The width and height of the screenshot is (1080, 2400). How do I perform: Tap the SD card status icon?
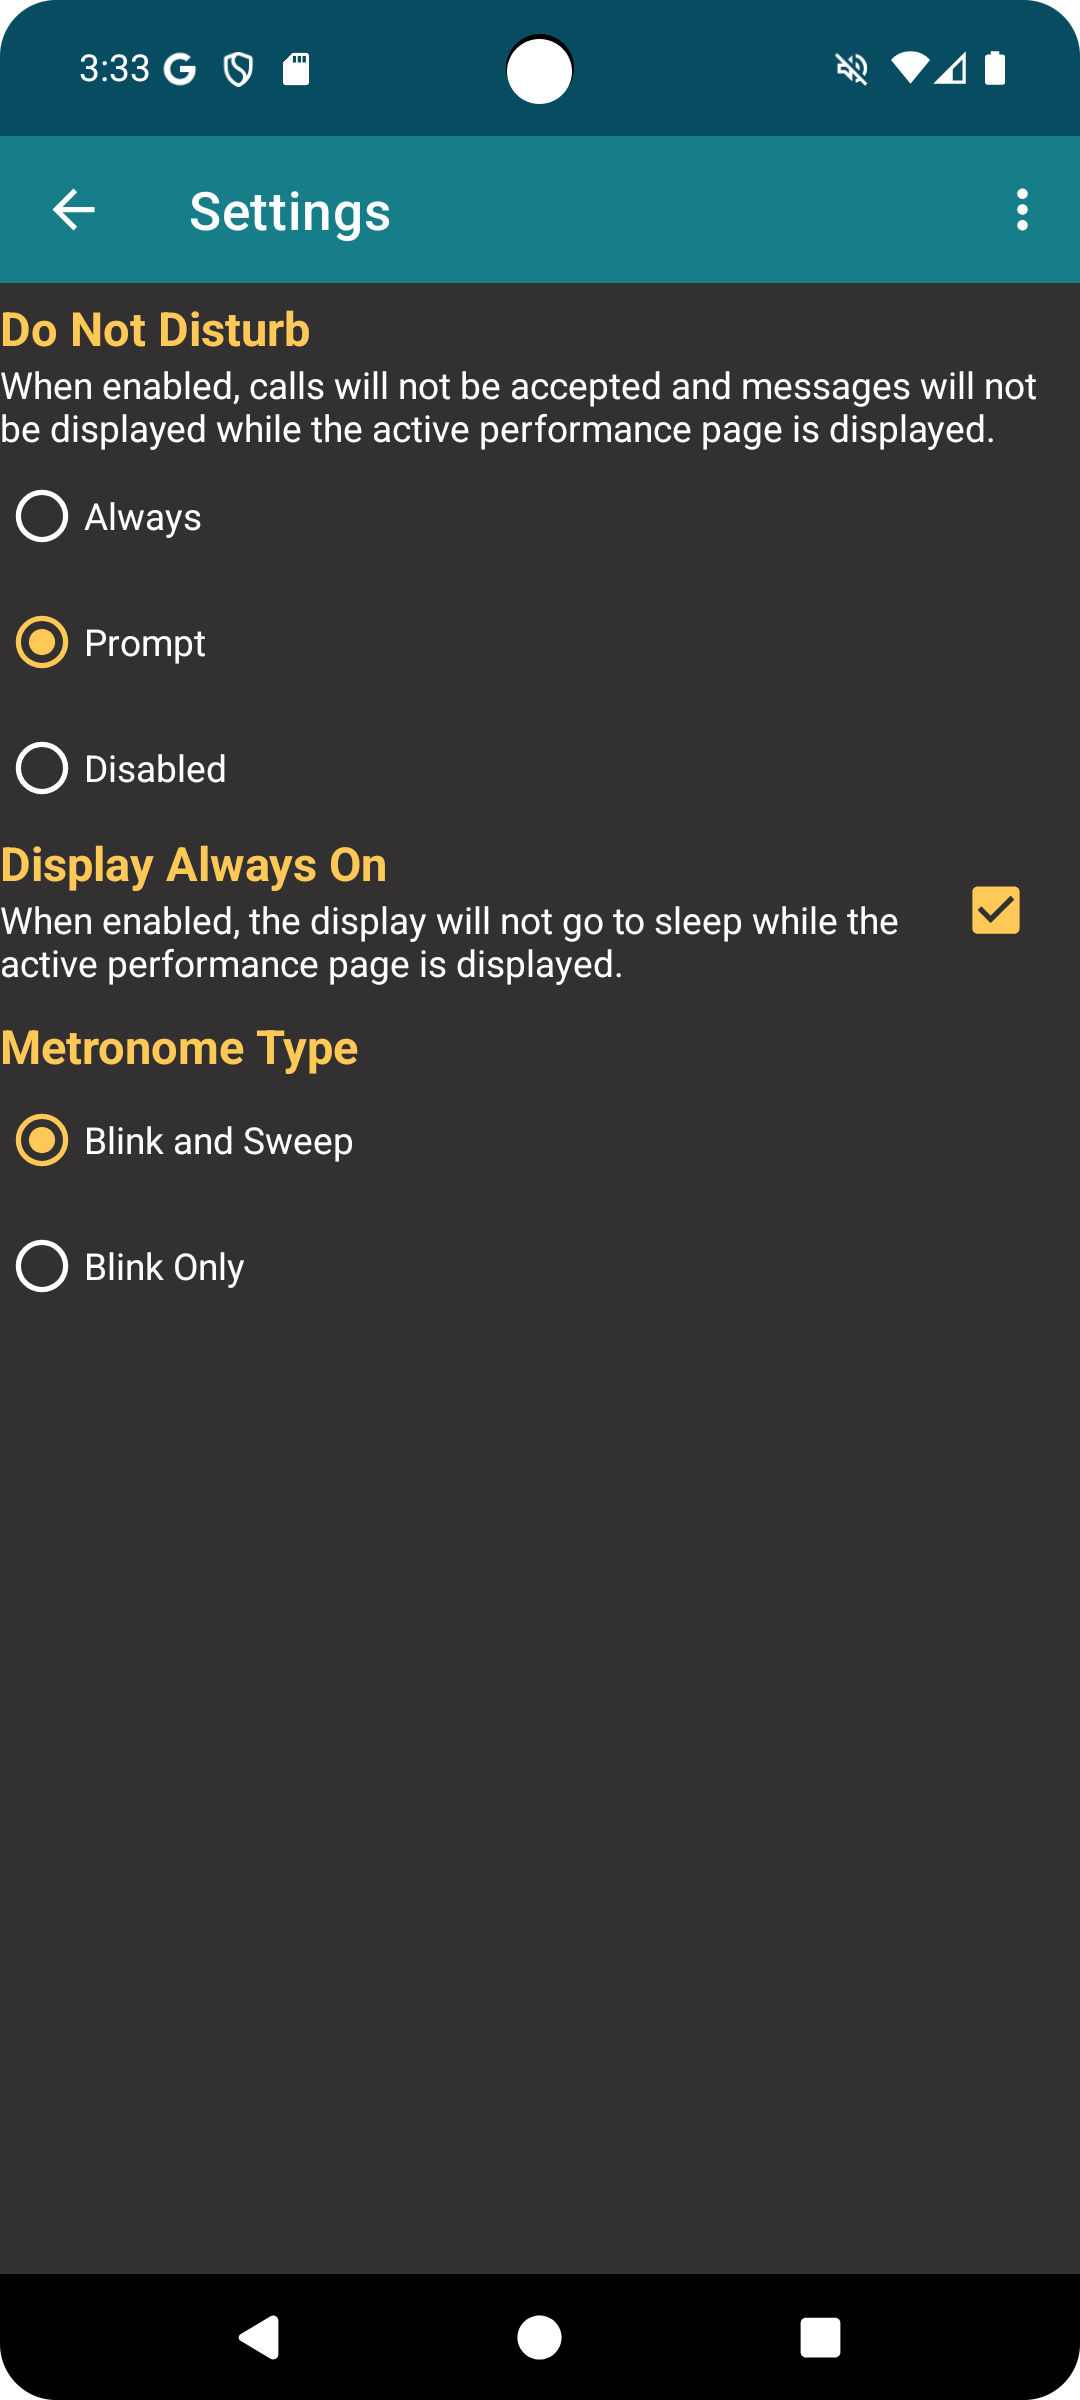(296, 69)
